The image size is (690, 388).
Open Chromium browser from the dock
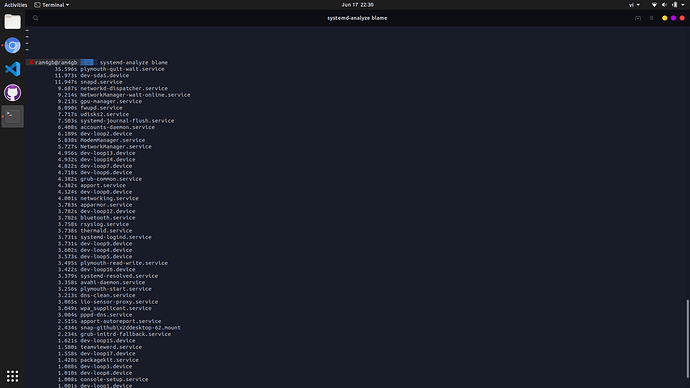(12, 45)
